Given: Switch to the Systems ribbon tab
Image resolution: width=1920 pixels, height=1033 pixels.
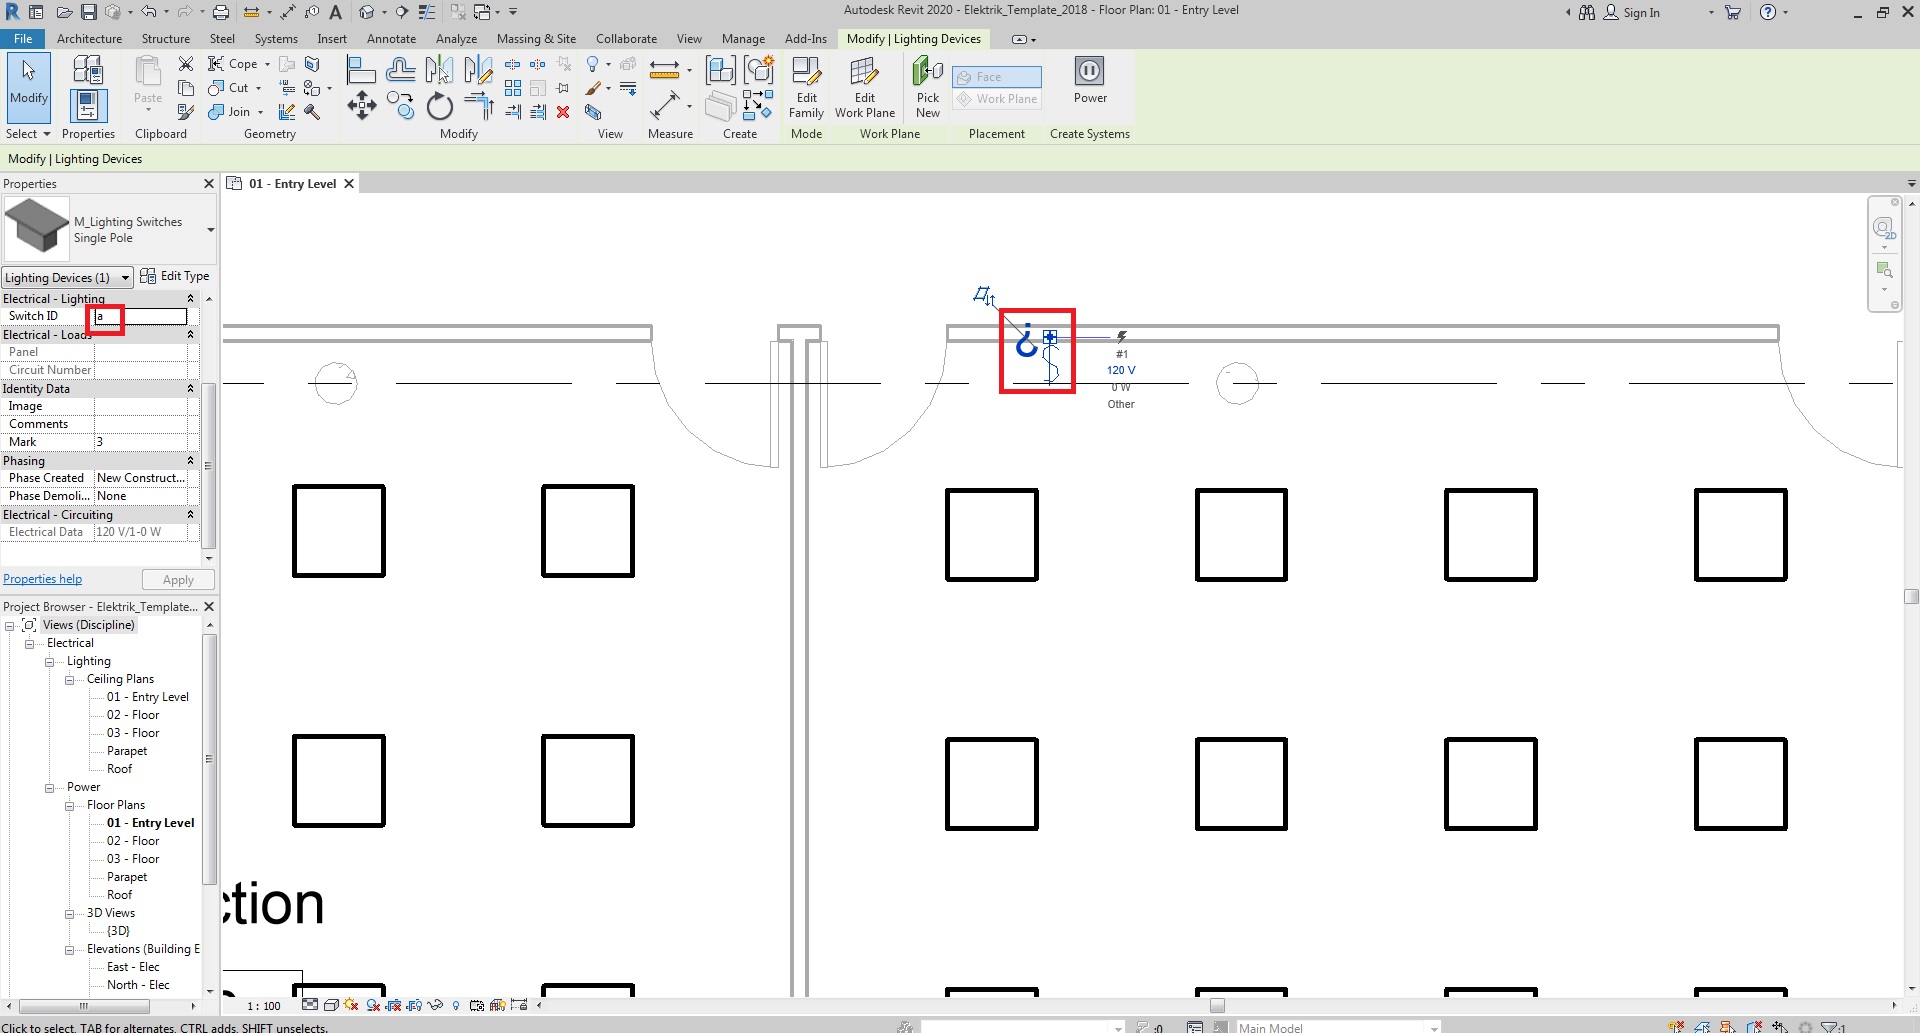Looking at the screenshot, I should point(276,39).
